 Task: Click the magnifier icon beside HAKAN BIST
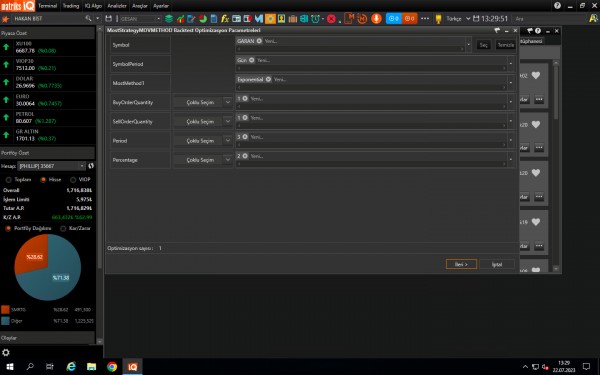pyautogui.click(x=88, y=18)
